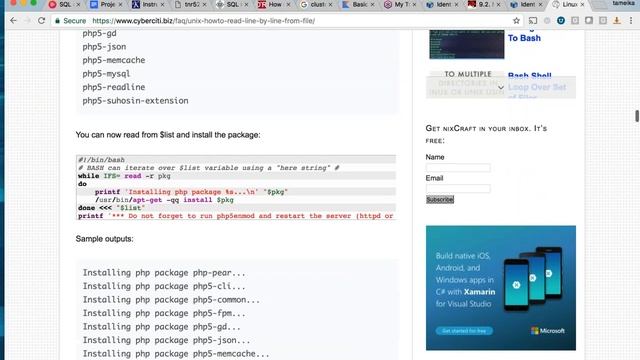Click the 'Sample outputs:' text

pos(104,239)
